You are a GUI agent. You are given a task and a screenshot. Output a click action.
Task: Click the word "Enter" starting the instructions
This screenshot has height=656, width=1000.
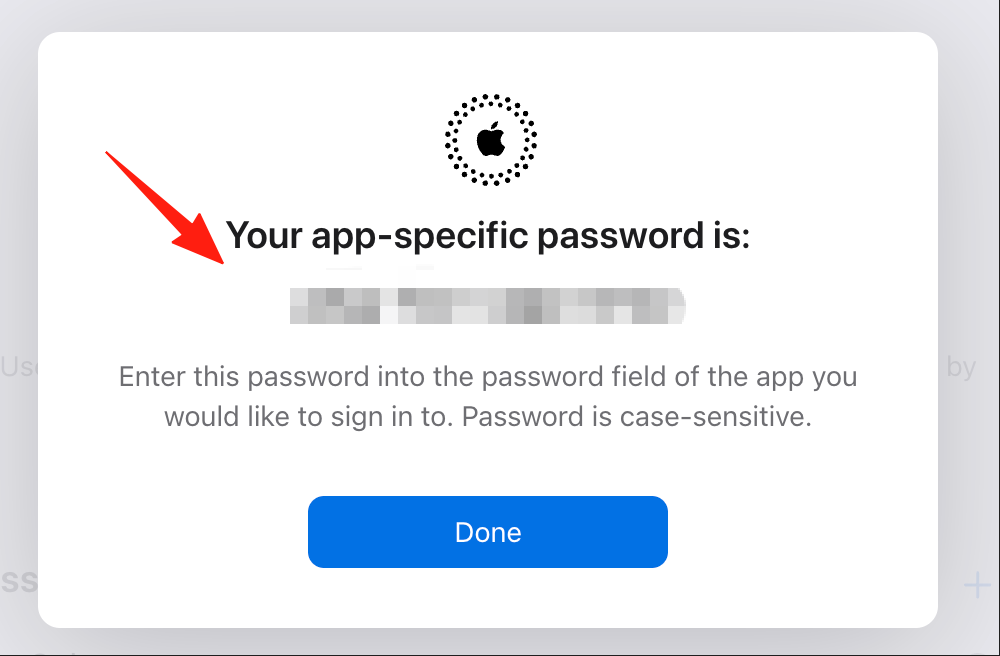point(152,376)
